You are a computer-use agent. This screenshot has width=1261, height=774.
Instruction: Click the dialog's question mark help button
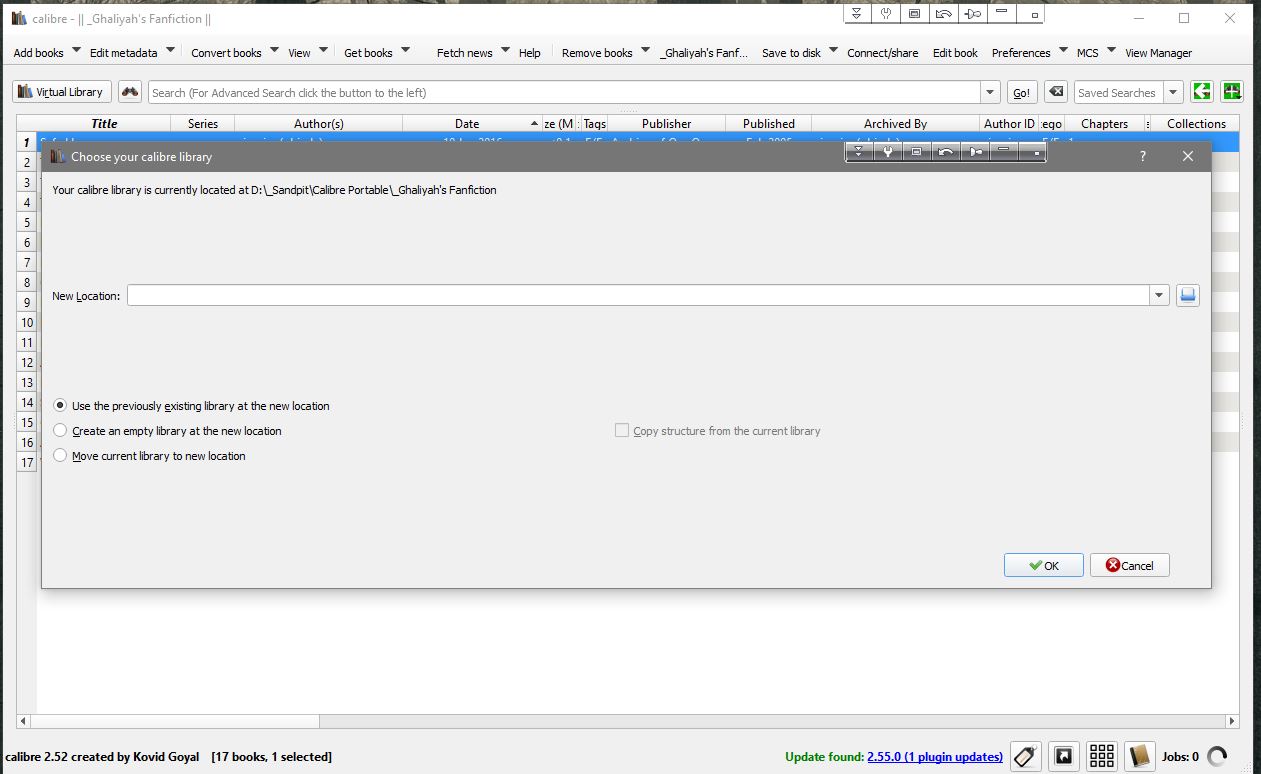point(1143,156)
